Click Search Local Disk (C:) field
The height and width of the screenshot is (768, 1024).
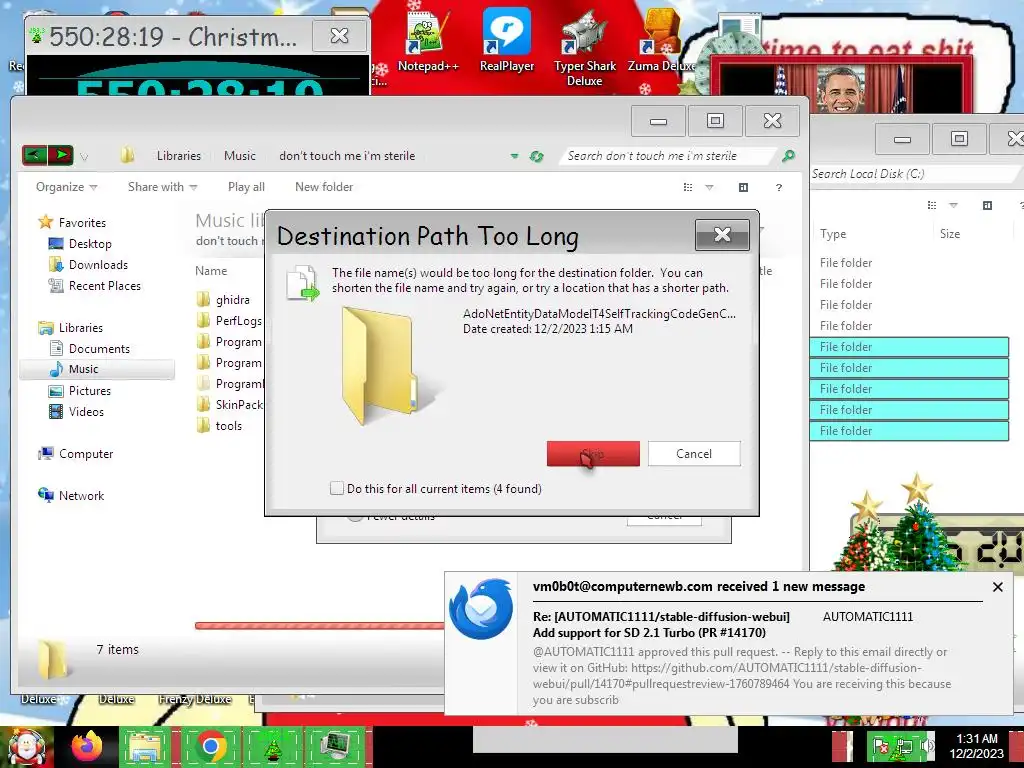tap(914, 174)
